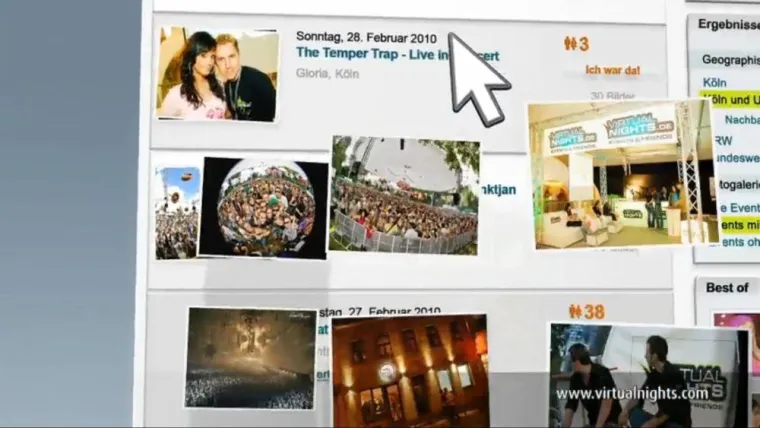Click the attendee icon showing 38
The image size is (760, 428).
(x=586, y=312)
